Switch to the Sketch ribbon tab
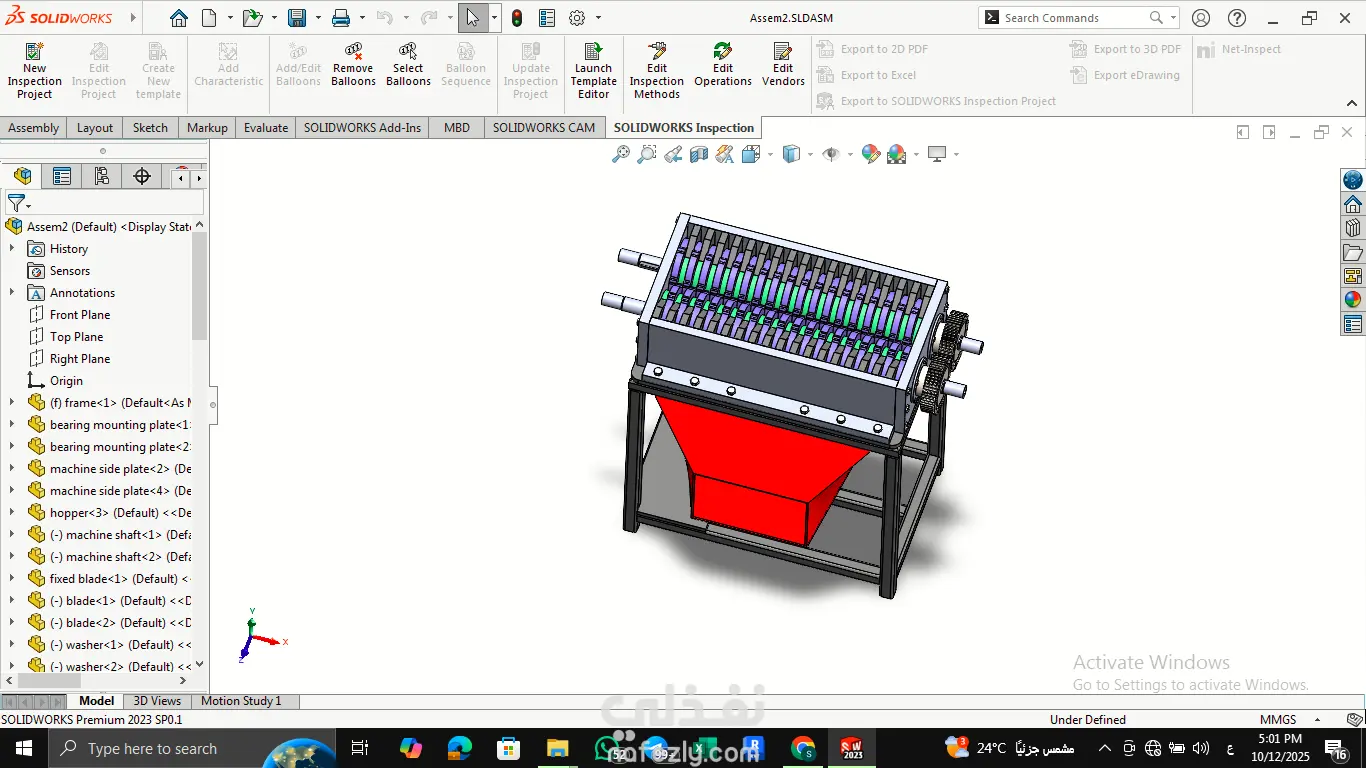The image size is (1366, 768). point(150,128)
